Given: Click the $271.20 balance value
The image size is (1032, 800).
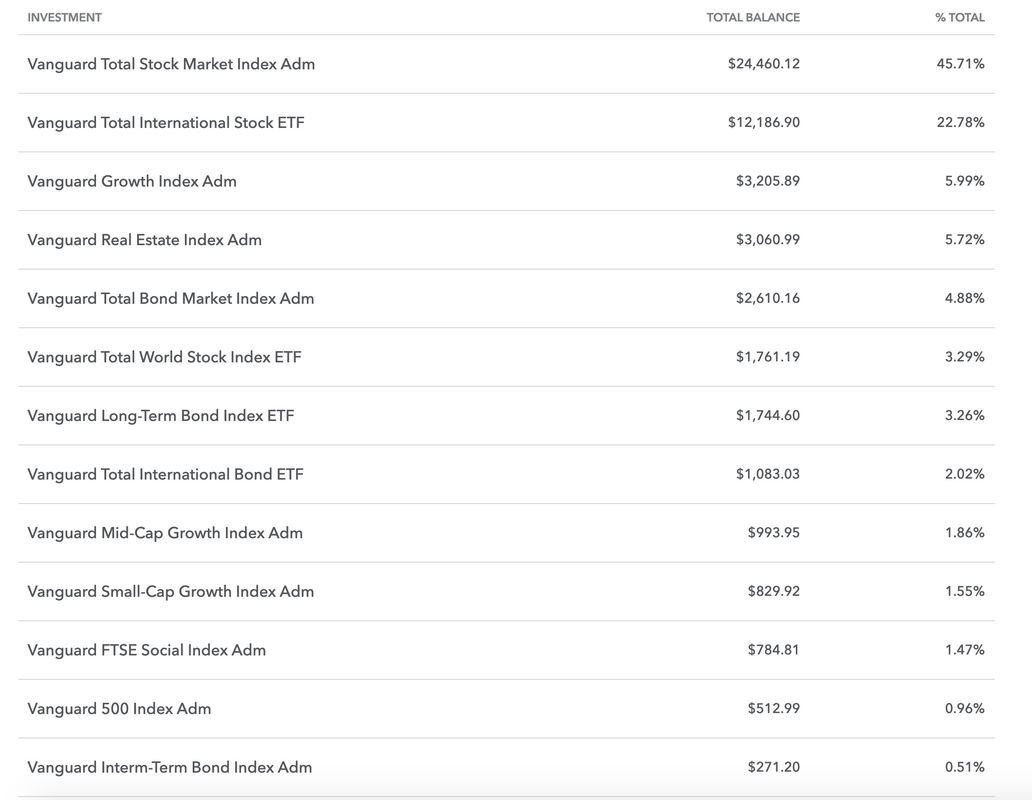Looking at the screenshot, I should (x=773, y=766).
